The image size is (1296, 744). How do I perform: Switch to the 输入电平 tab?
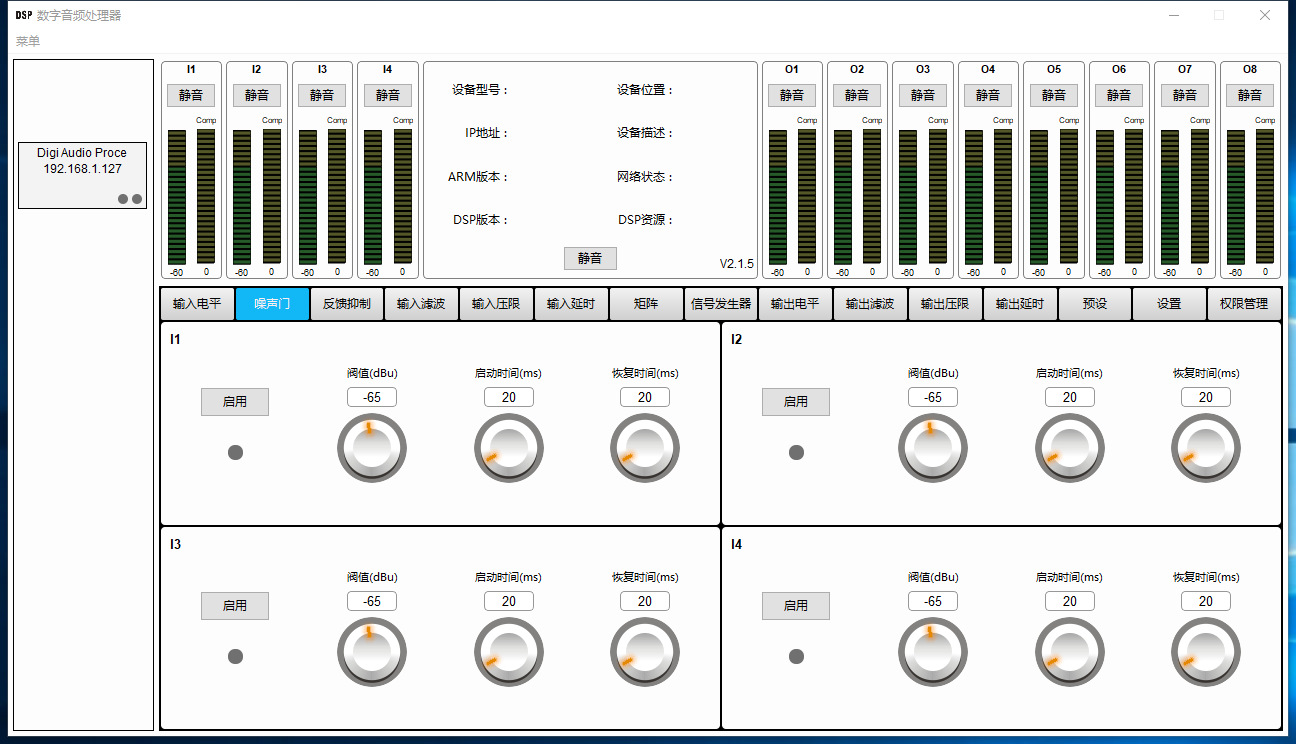tap(197, 304)
